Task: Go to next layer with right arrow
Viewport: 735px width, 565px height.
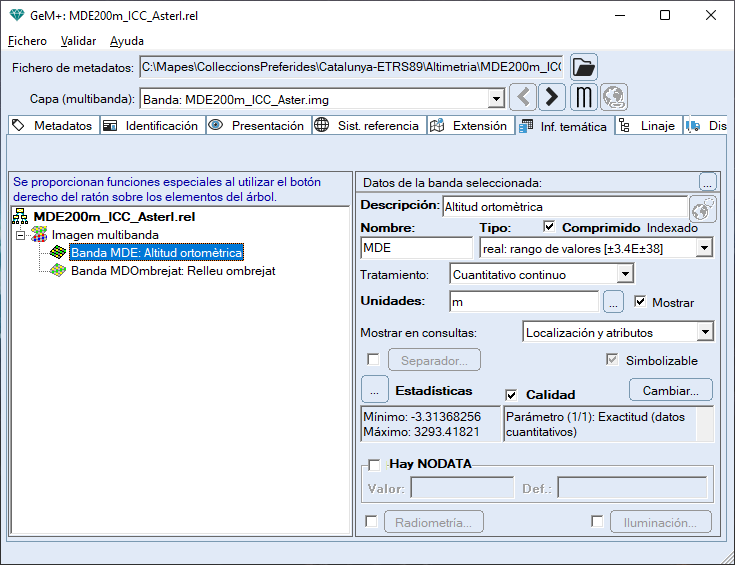Action: (x=551, y=98)
